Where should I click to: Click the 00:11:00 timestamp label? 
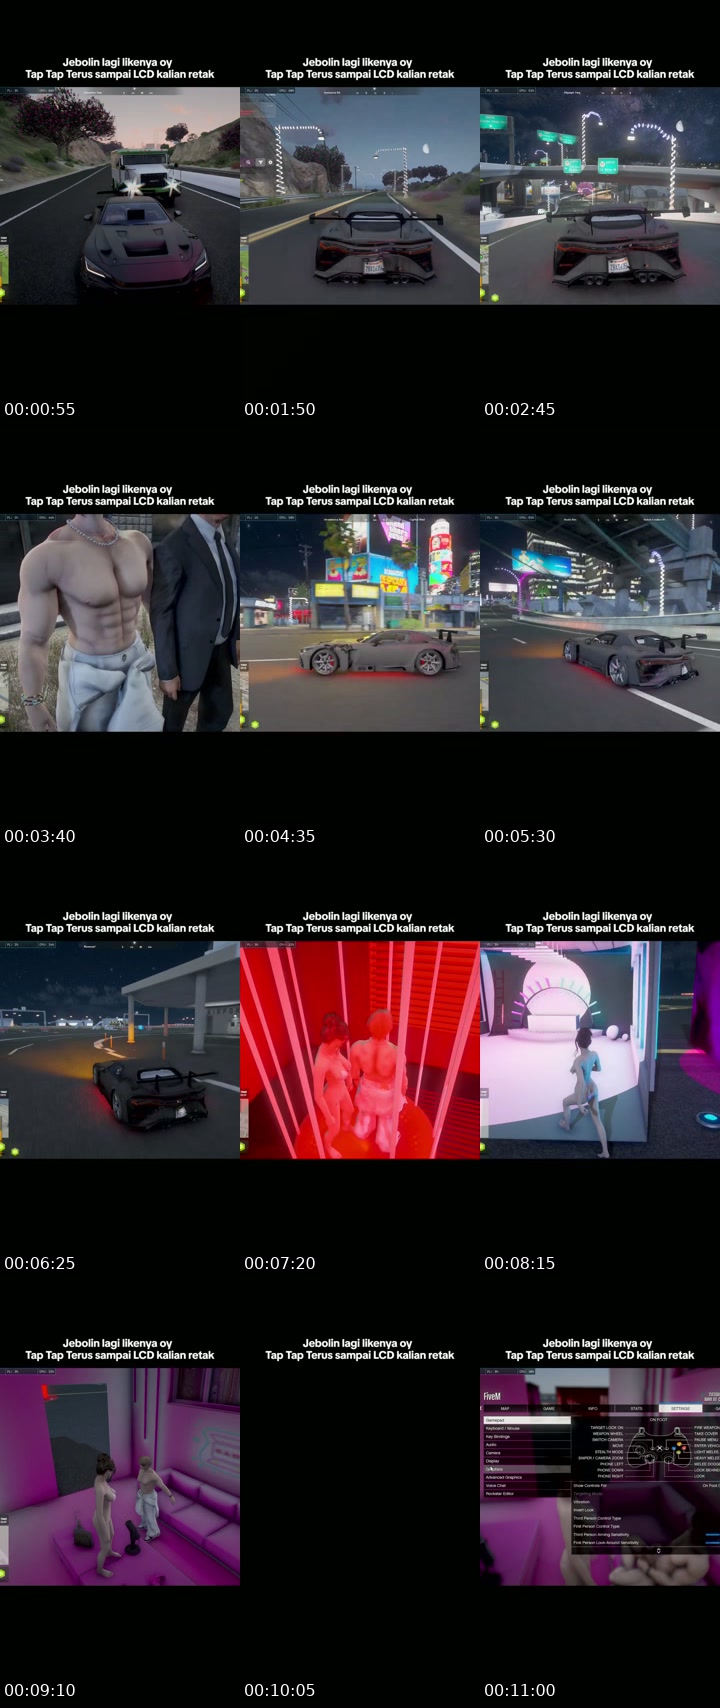click(x=520, y=1690)
